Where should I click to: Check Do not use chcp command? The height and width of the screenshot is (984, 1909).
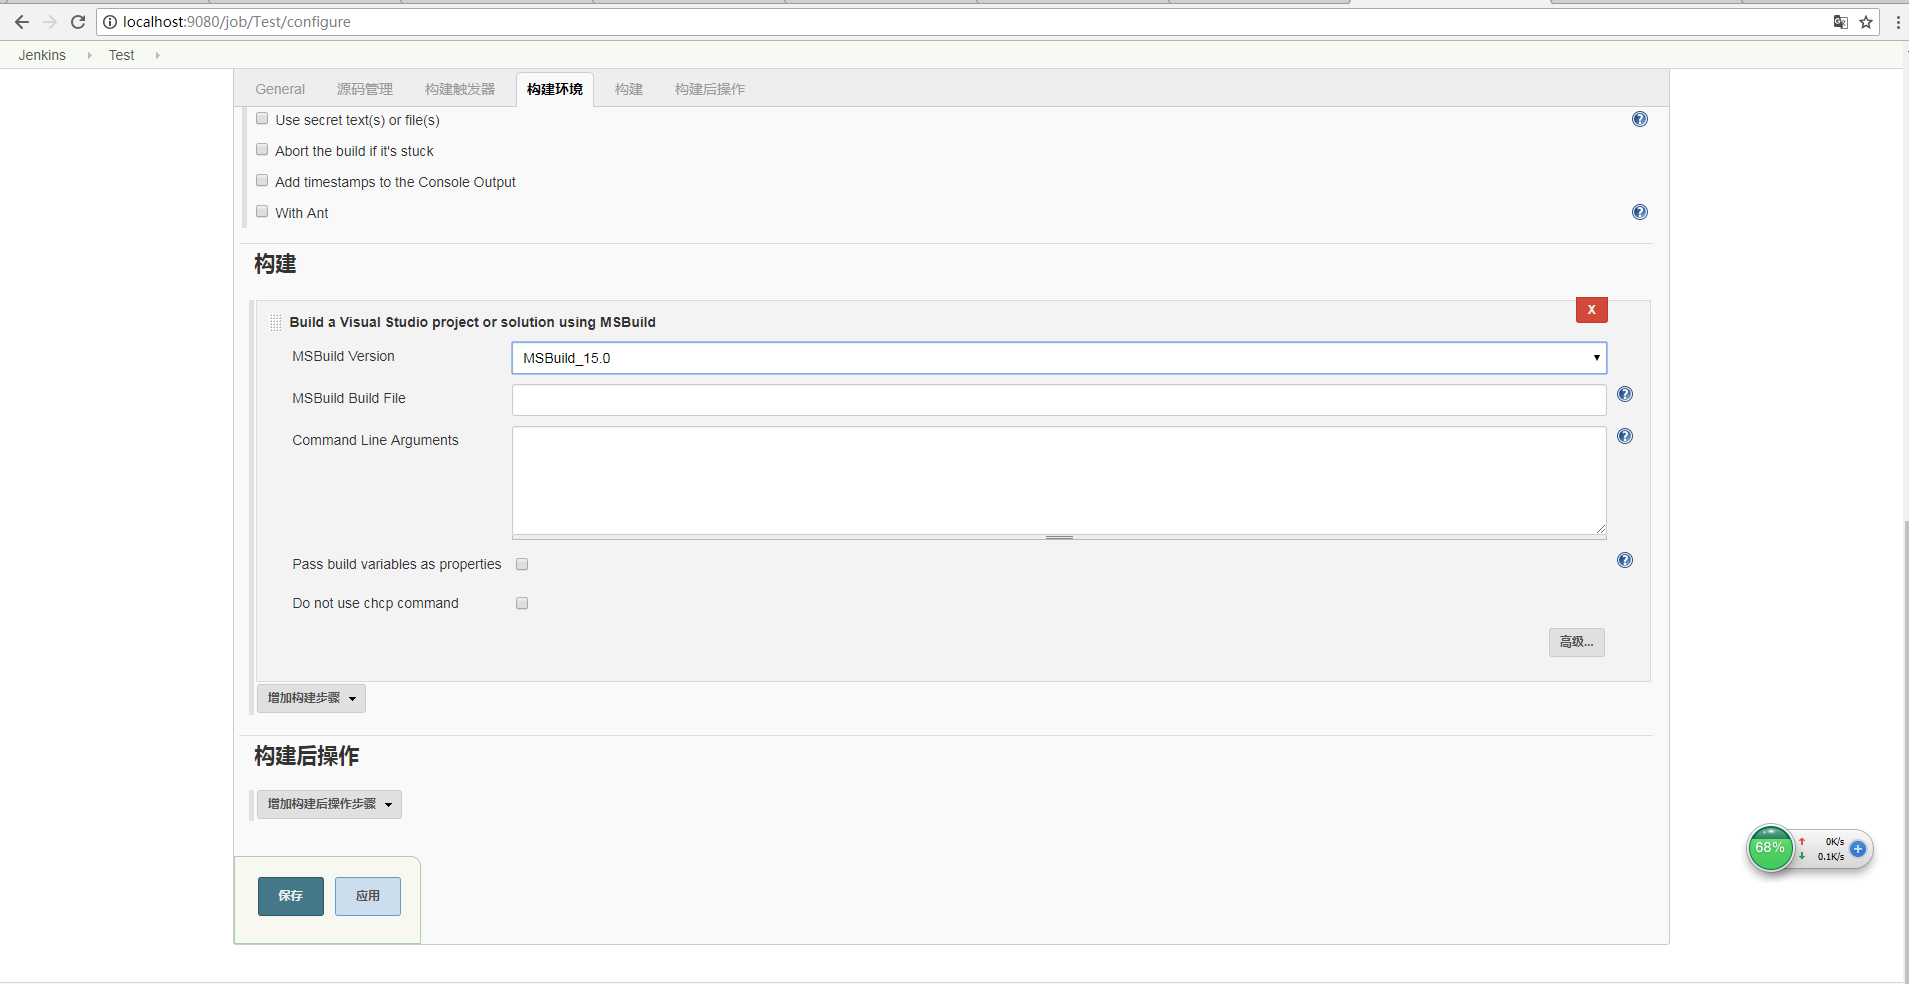pyautogui.click(x=522, y=603)
